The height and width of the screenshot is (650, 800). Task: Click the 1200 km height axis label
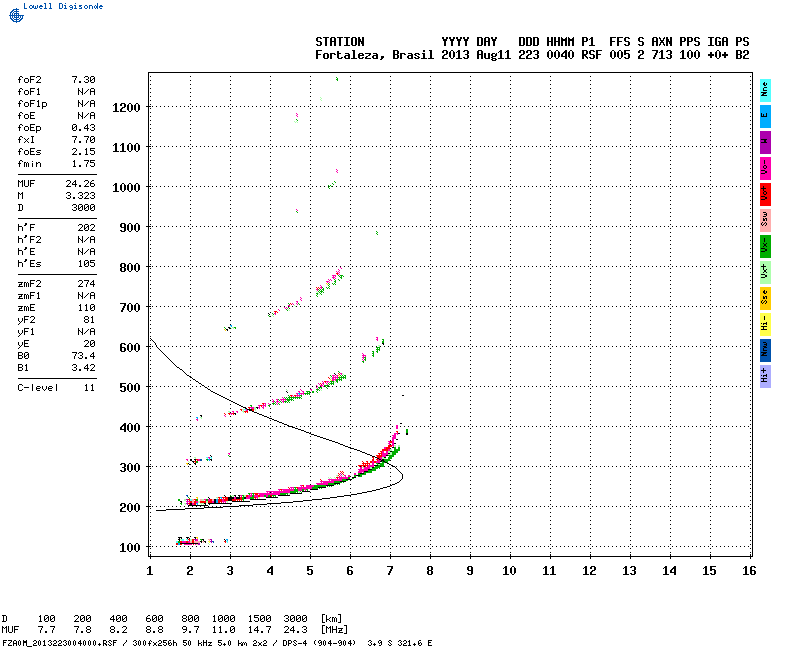(126, 108)
